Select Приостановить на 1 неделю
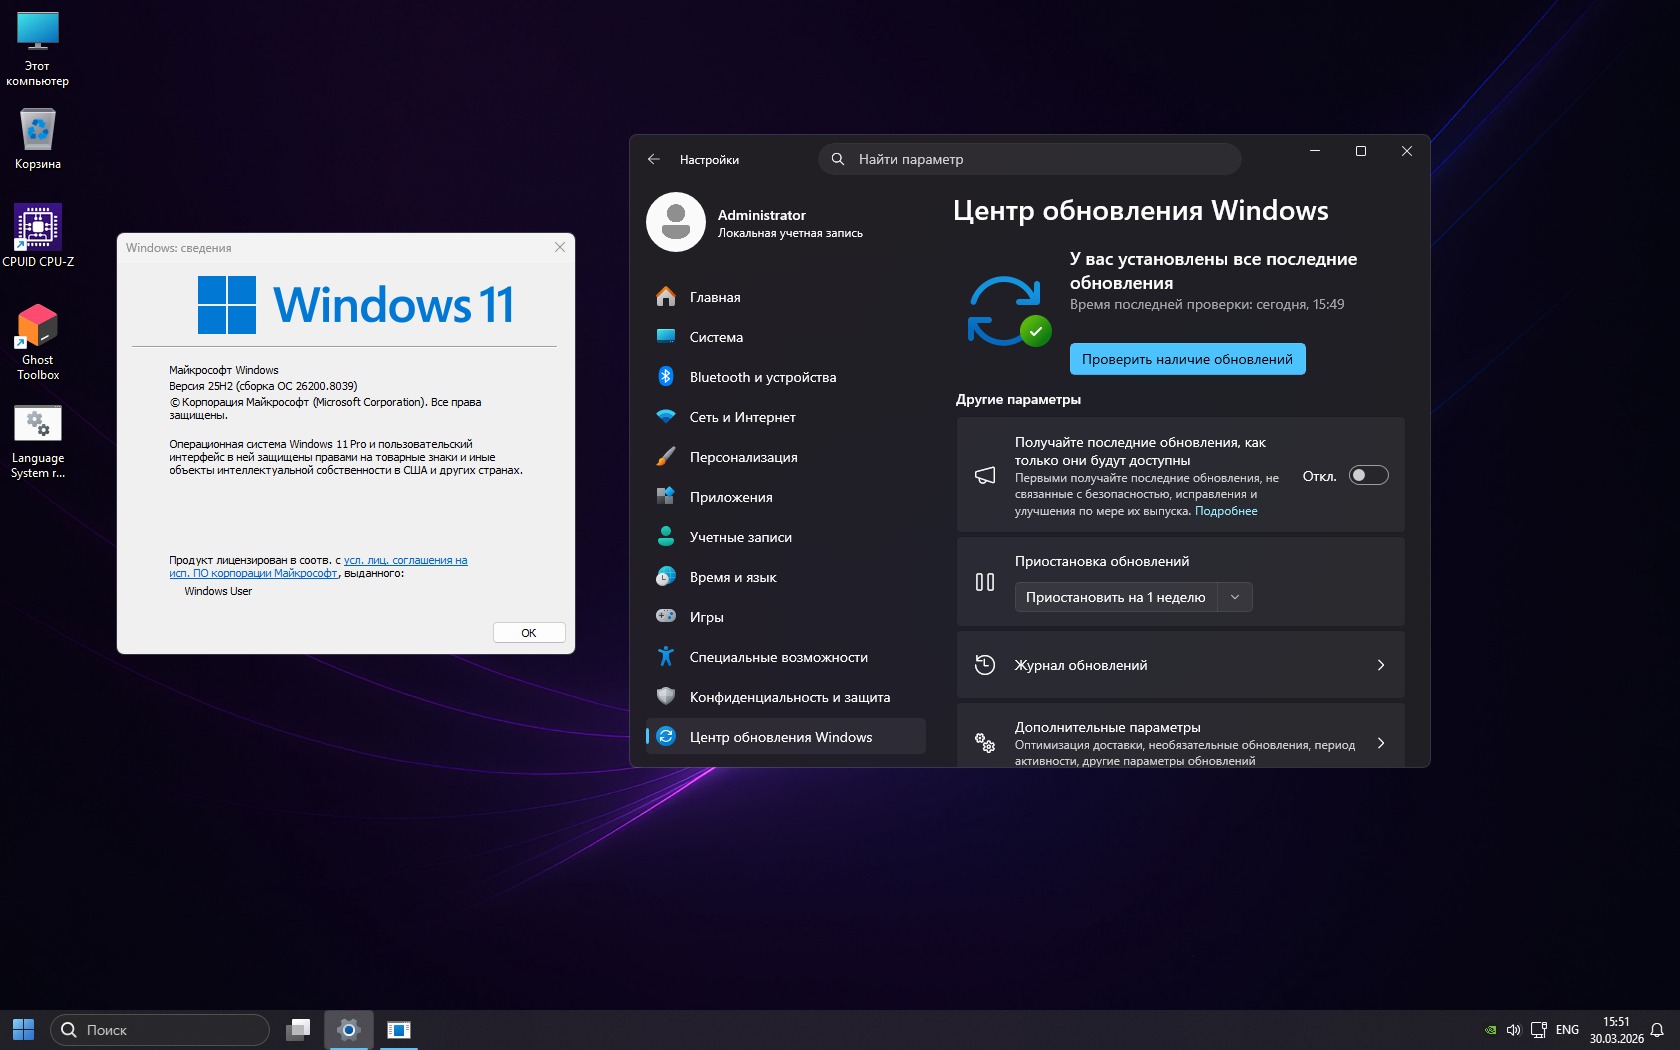 pyautogui.click(x=1115, y=597)
